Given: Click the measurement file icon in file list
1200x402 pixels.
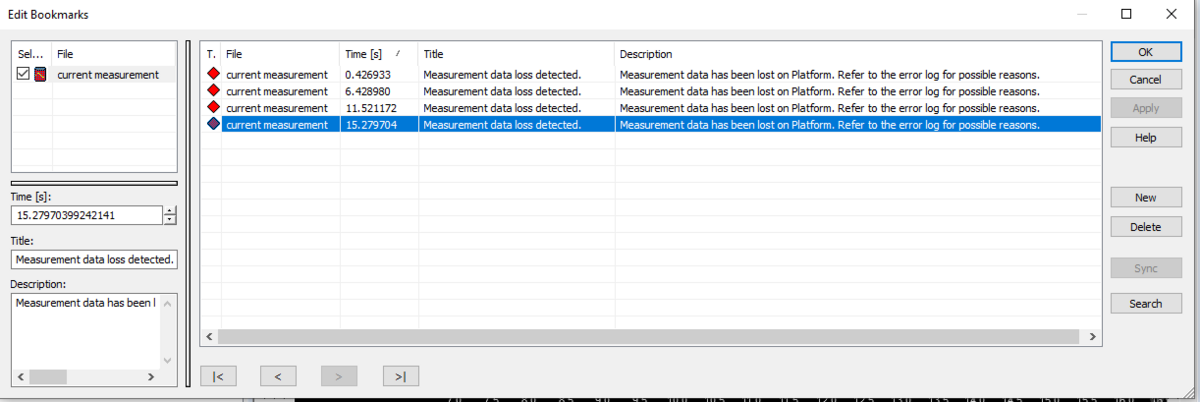Looking at the screenshot, I should (x=41, y=74).
